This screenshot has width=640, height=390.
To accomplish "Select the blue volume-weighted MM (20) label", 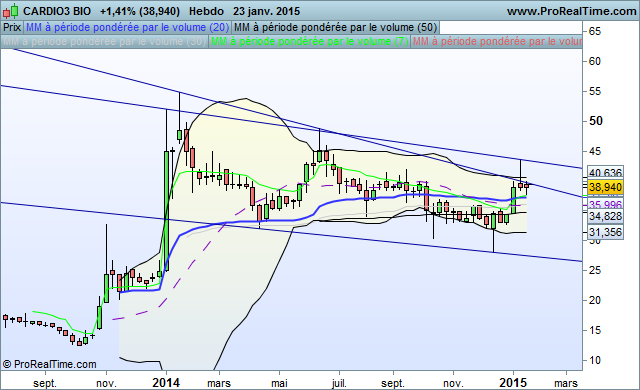I will (127, 27).
